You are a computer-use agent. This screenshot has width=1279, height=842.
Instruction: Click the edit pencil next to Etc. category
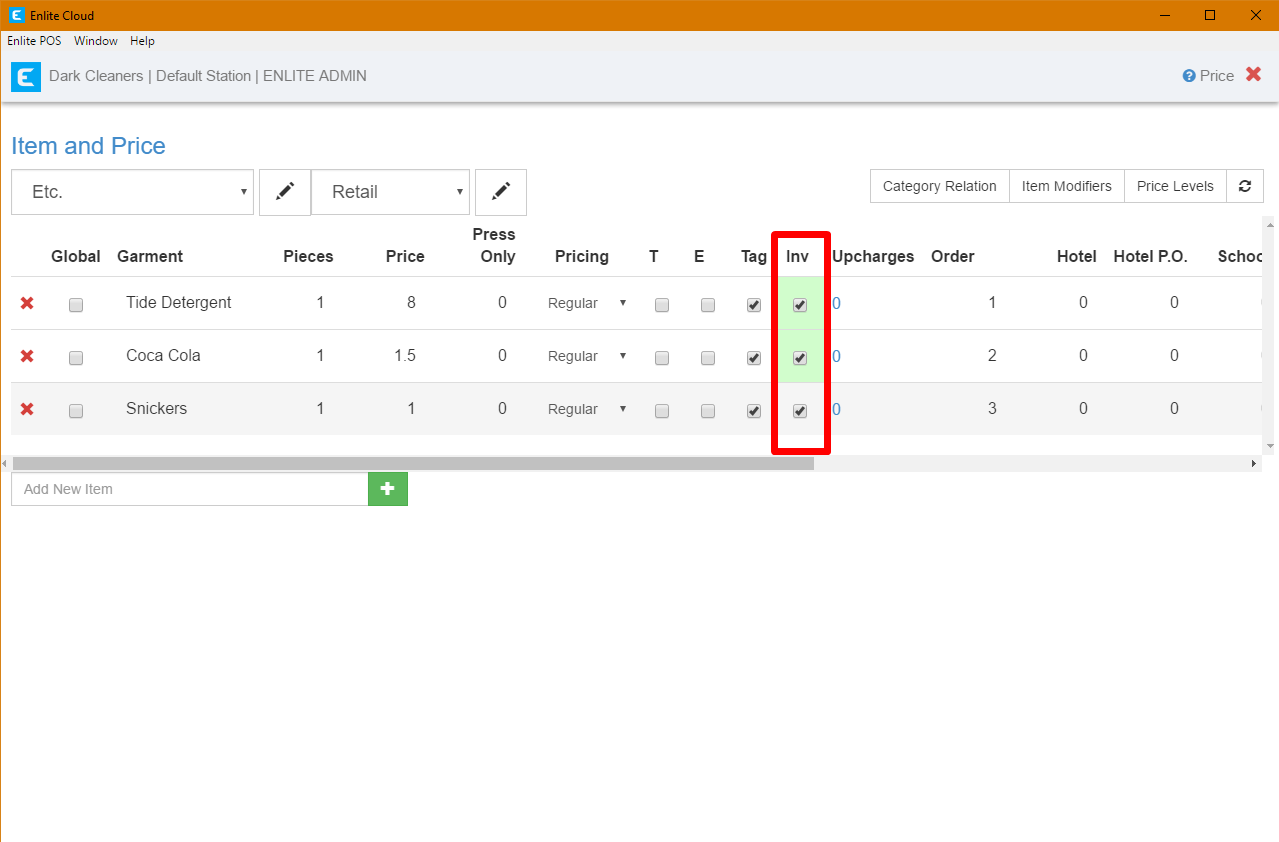[285, 192]
